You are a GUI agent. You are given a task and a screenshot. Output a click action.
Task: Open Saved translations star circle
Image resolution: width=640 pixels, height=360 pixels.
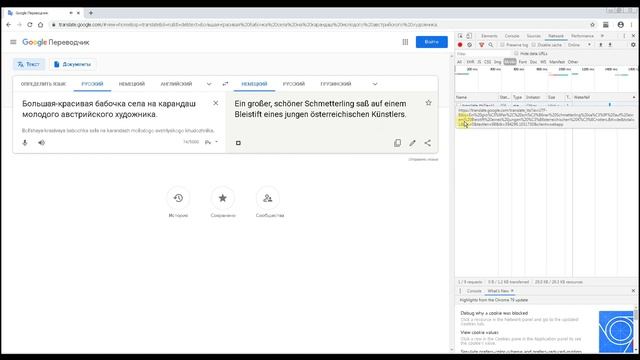coord(222,198)
